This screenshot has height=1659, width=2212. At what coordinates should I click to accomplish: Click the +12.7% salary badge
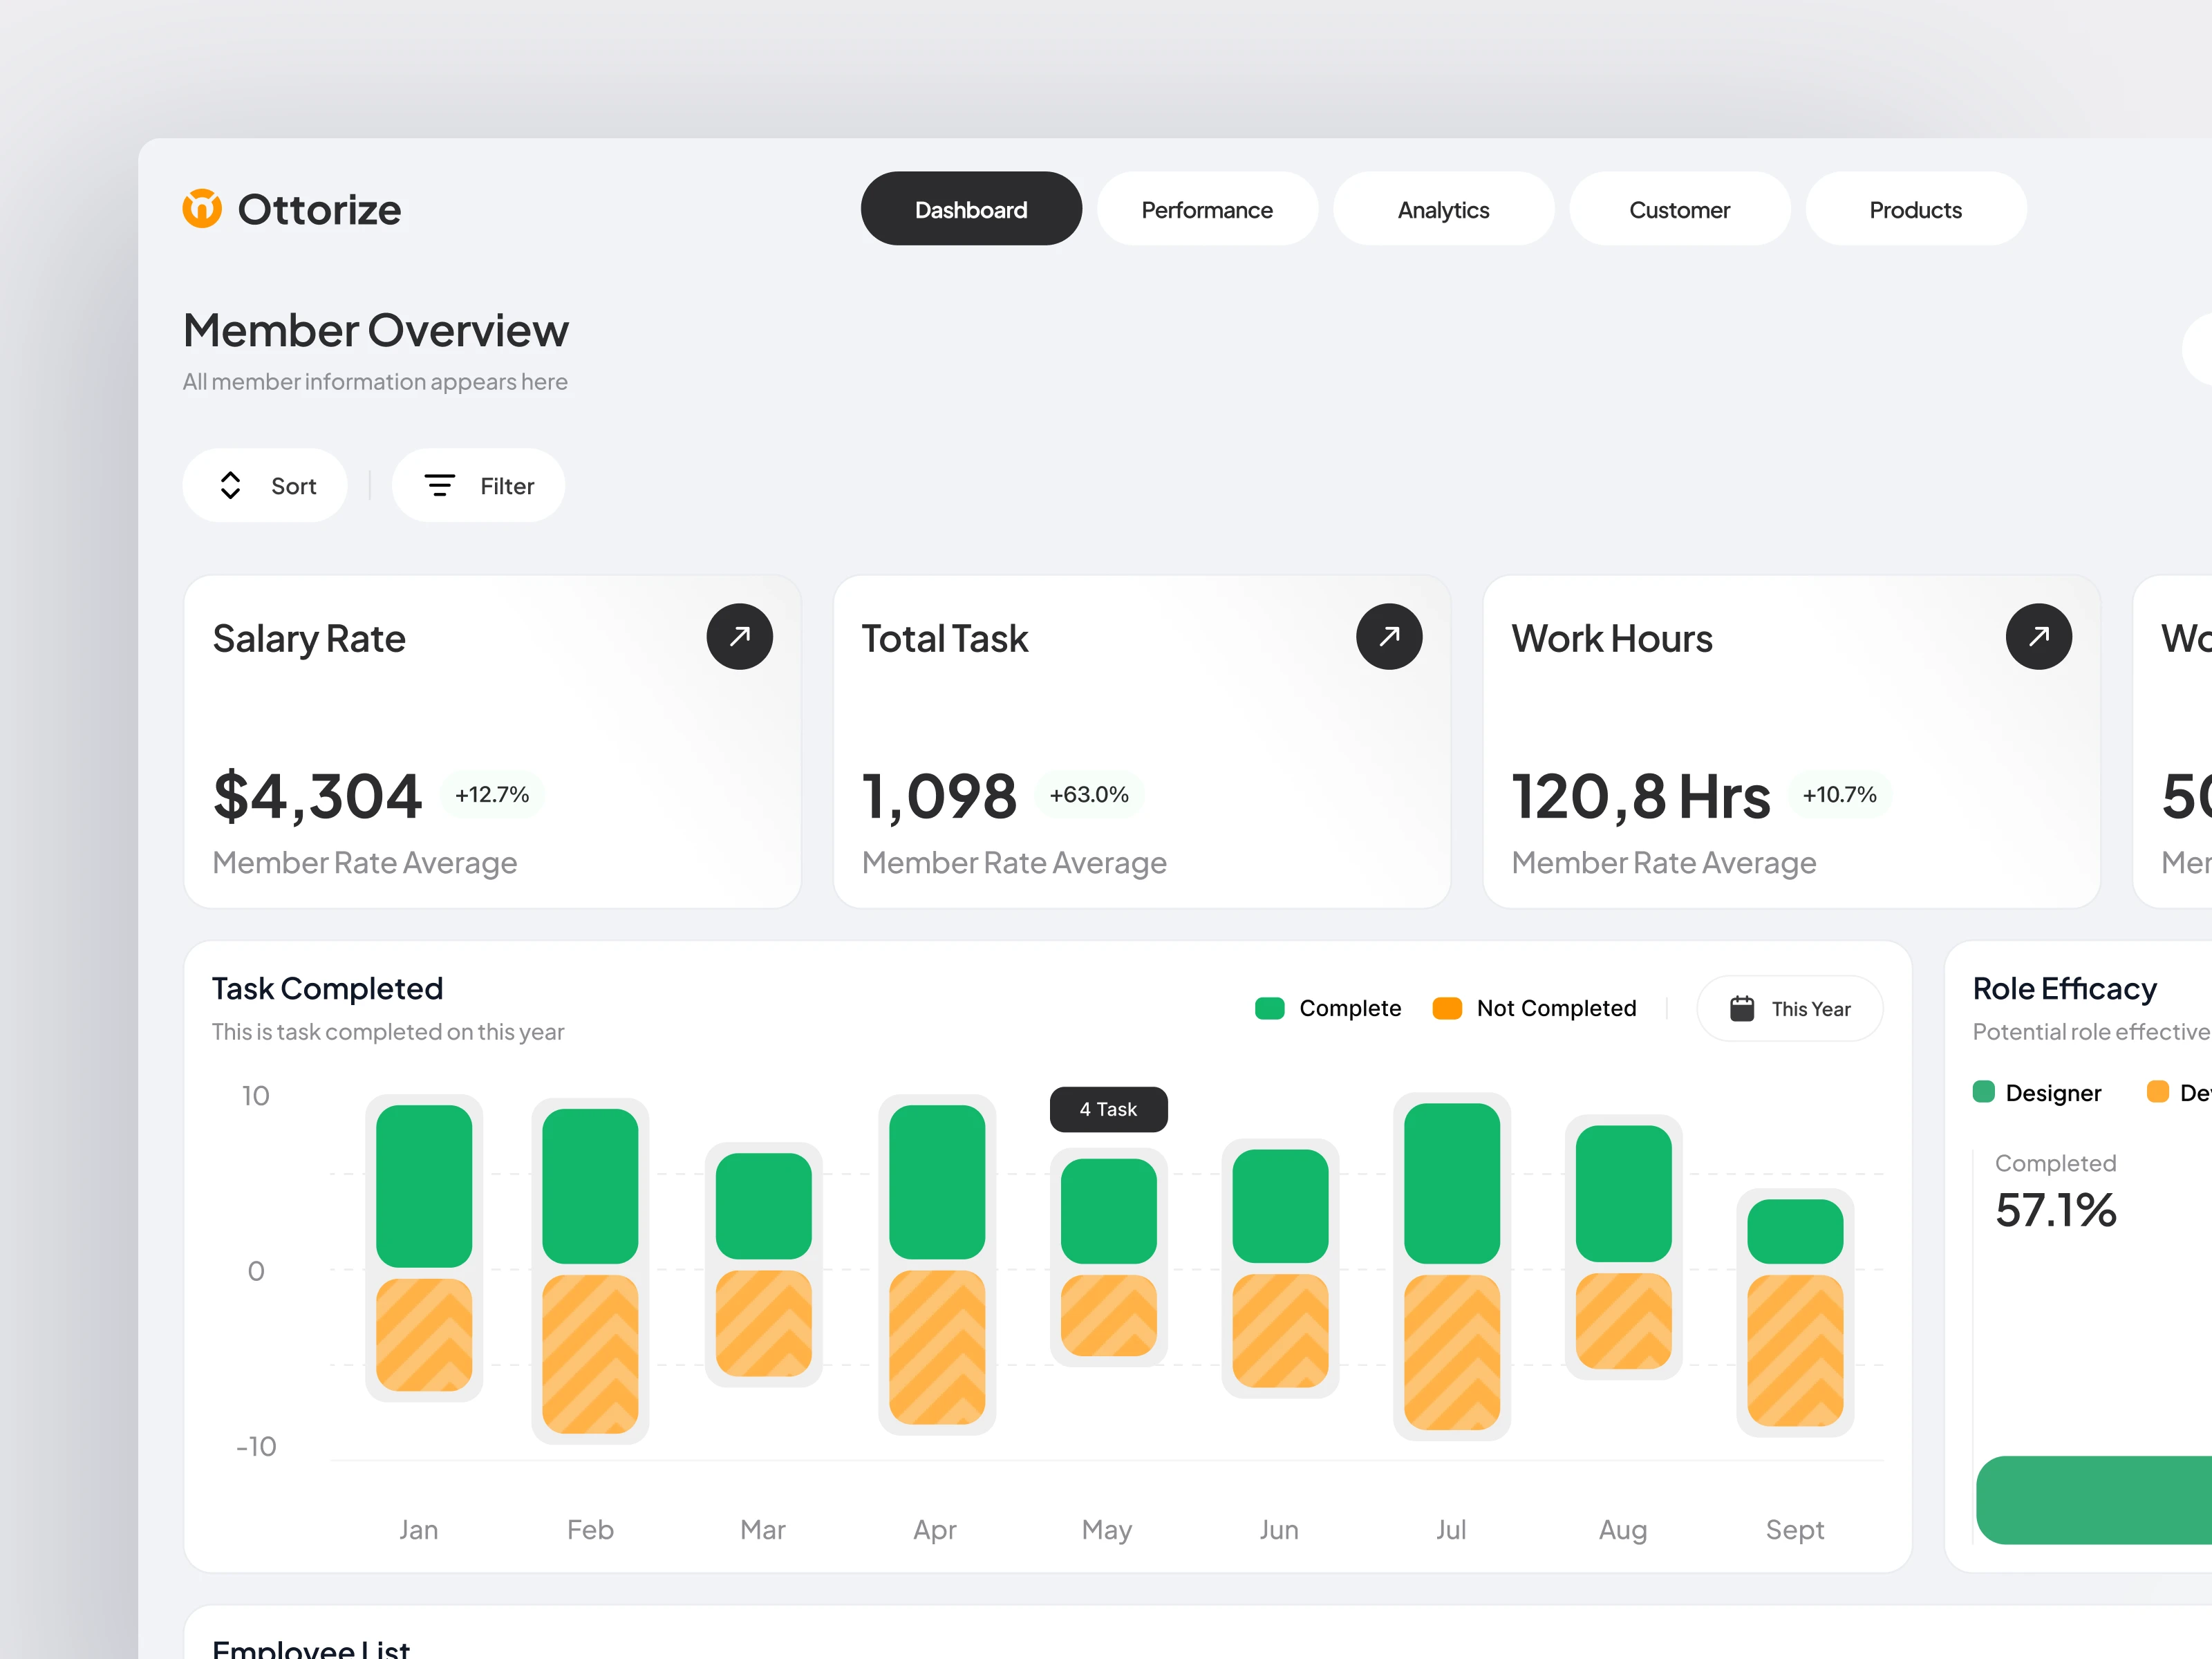[492, 795]
